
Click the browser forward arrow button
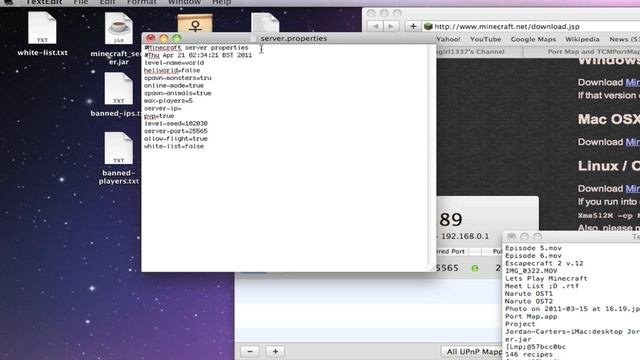(391, 27)
